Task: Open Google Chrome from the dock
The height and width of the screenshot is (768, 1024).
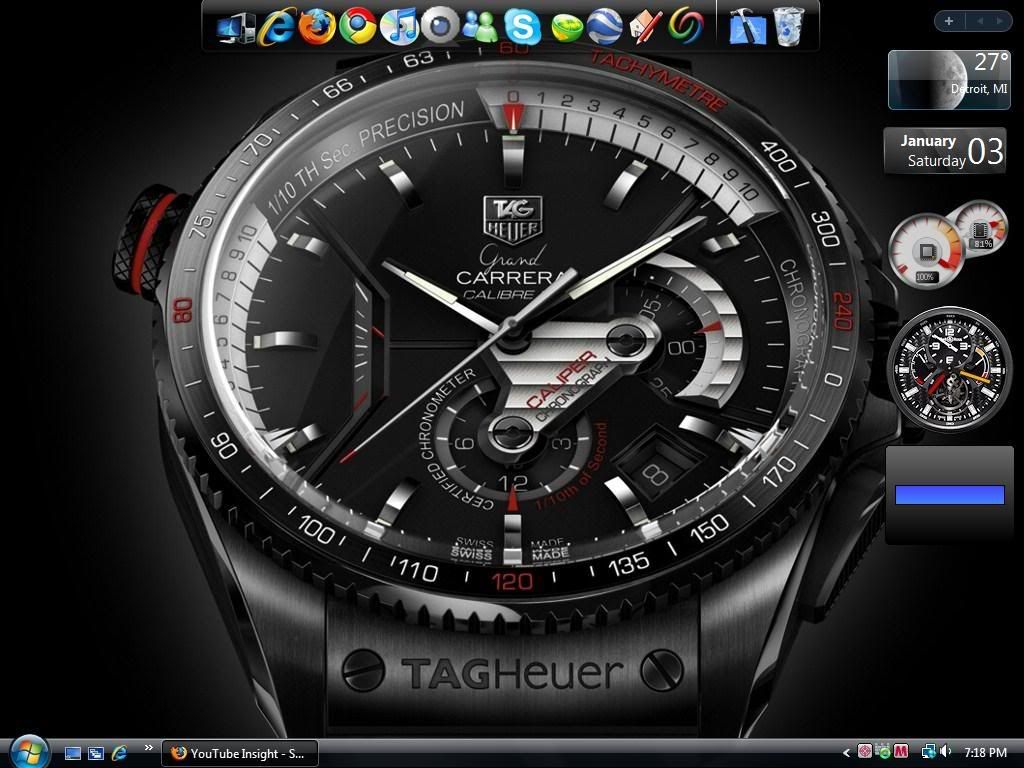Action: pyautogui.click(x=357, y=27)
